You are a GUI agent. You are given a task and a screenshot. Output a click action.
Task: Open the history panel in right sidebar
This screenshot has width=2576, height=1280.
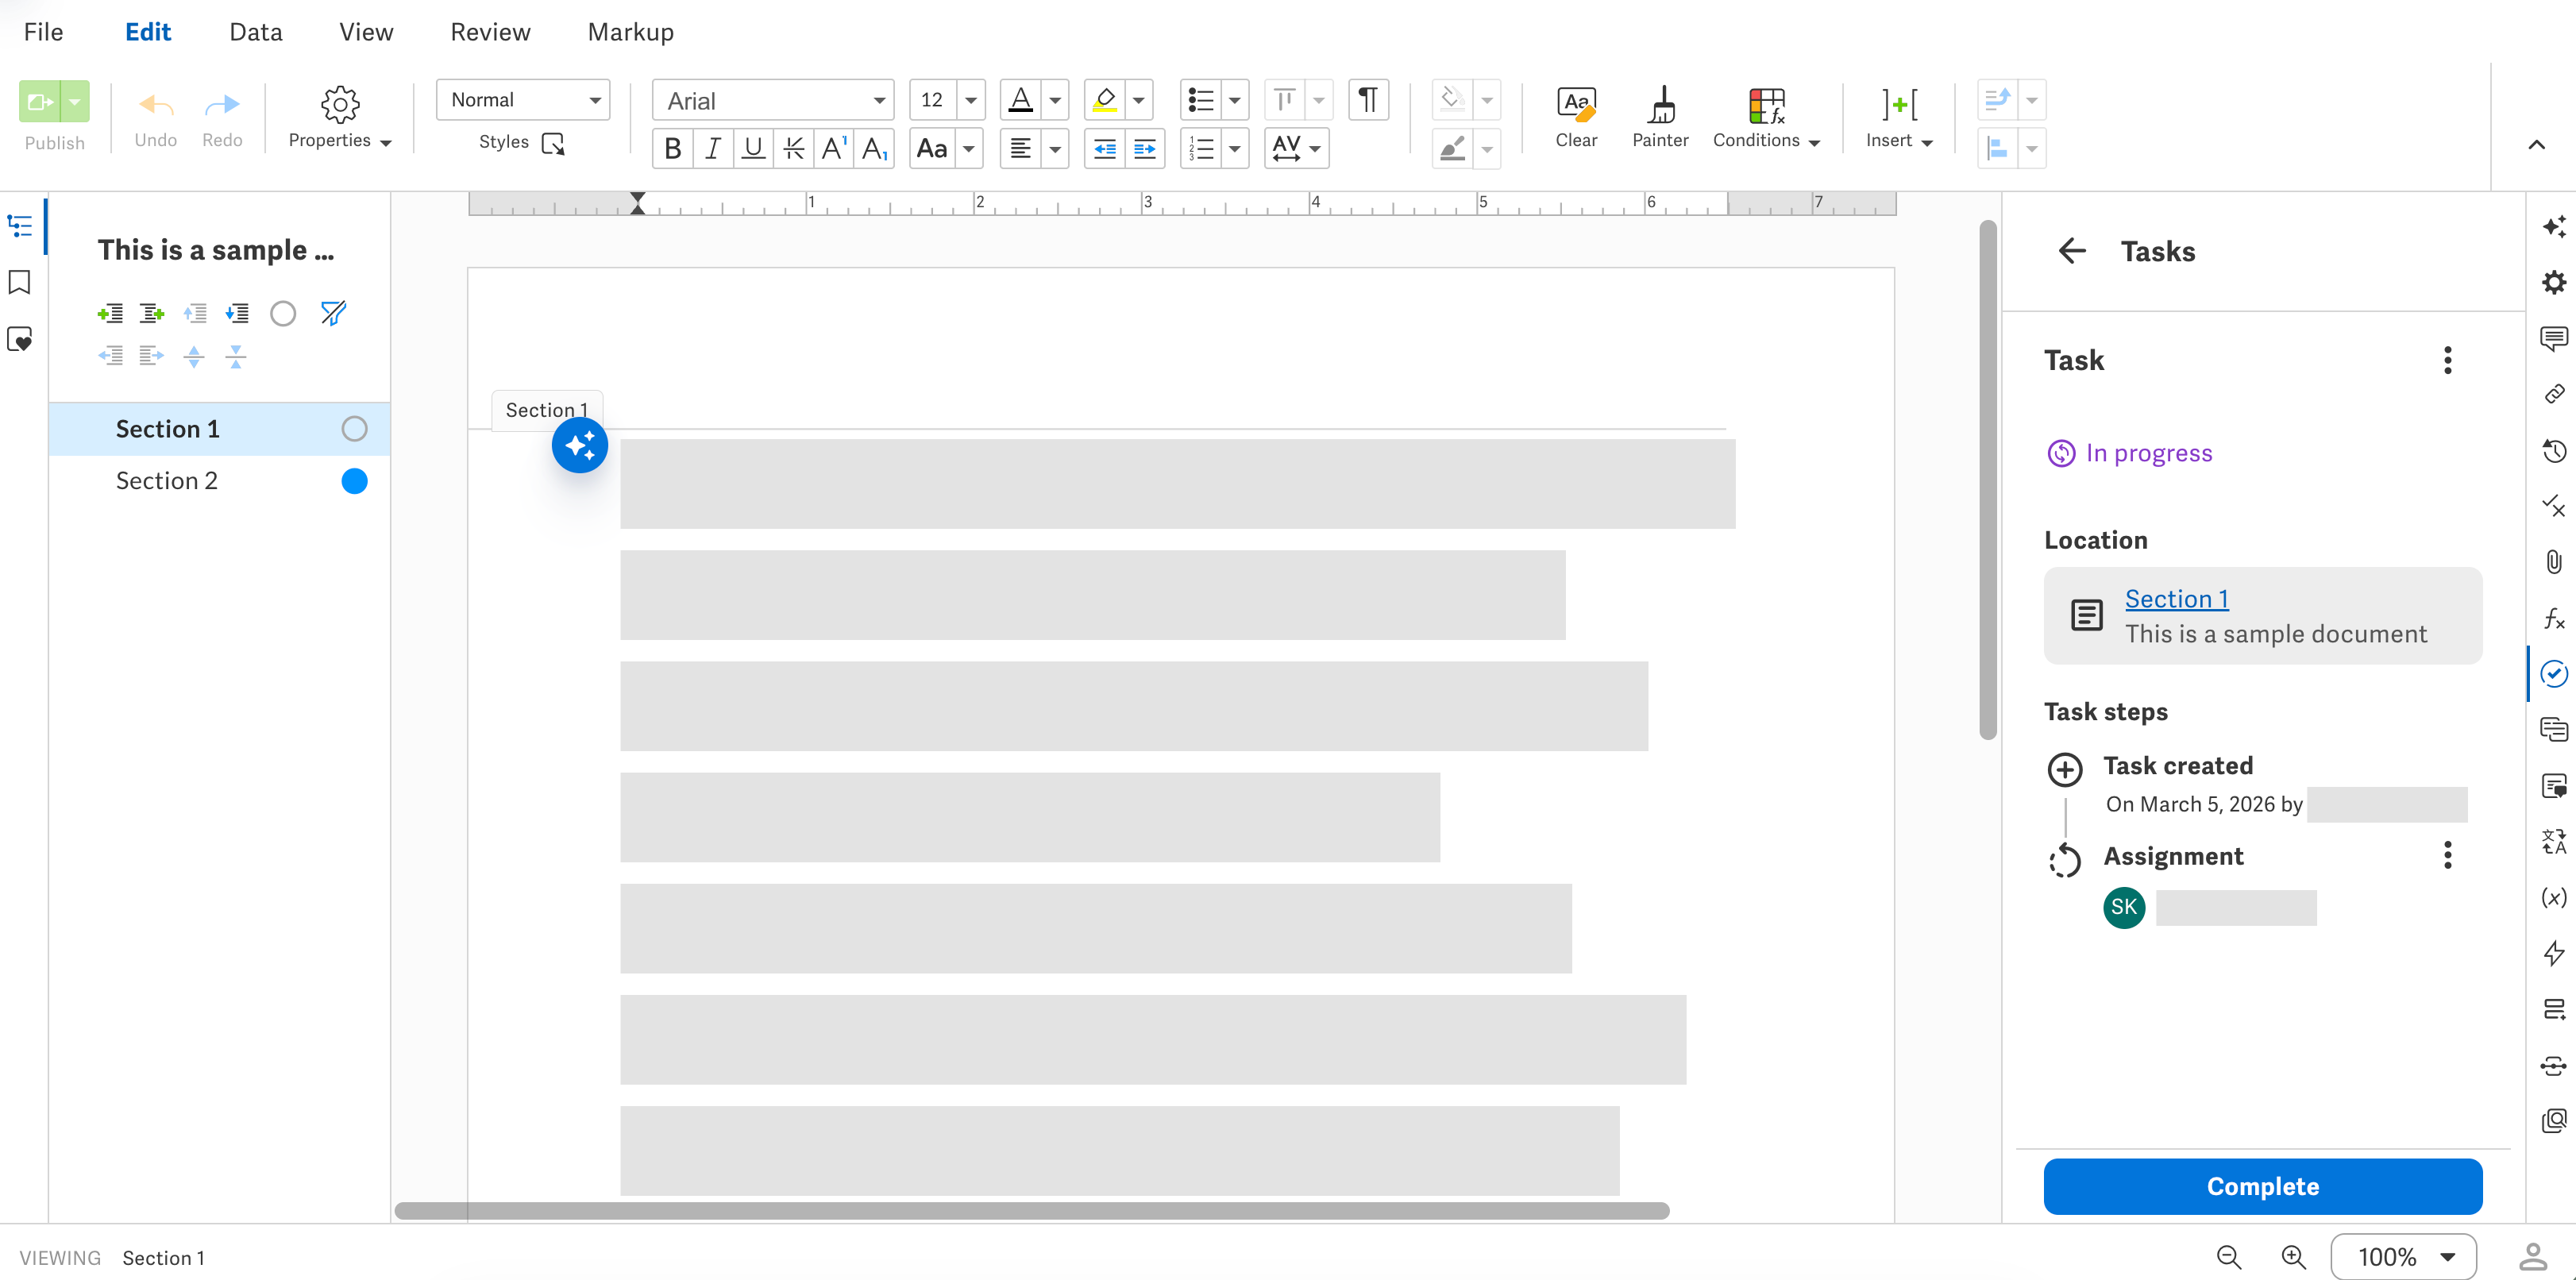pyautogui.click(x=2554, y=451)
